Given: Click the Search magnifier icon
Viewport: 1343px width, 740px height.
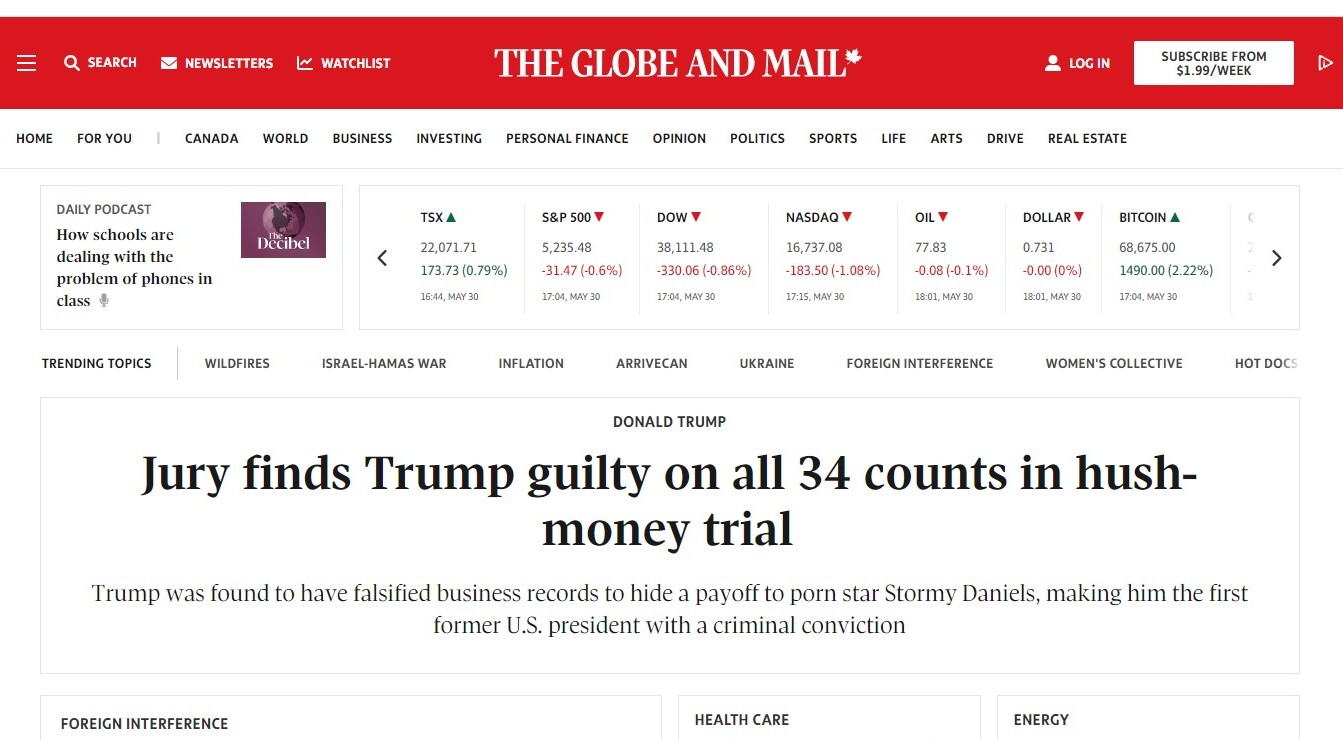Looking at the screenshot, I should [x=72, y=63].
